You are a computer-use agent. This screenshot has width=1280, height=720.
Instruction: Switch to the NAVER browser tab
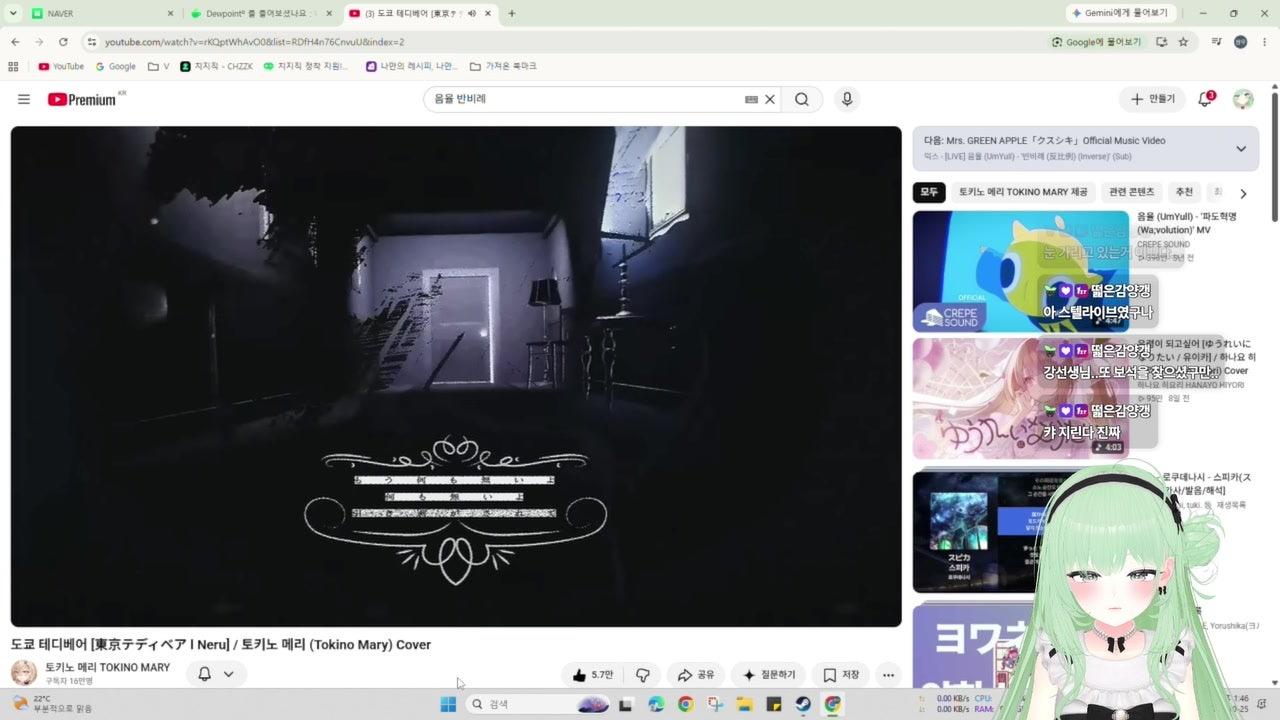click(100, 14)
